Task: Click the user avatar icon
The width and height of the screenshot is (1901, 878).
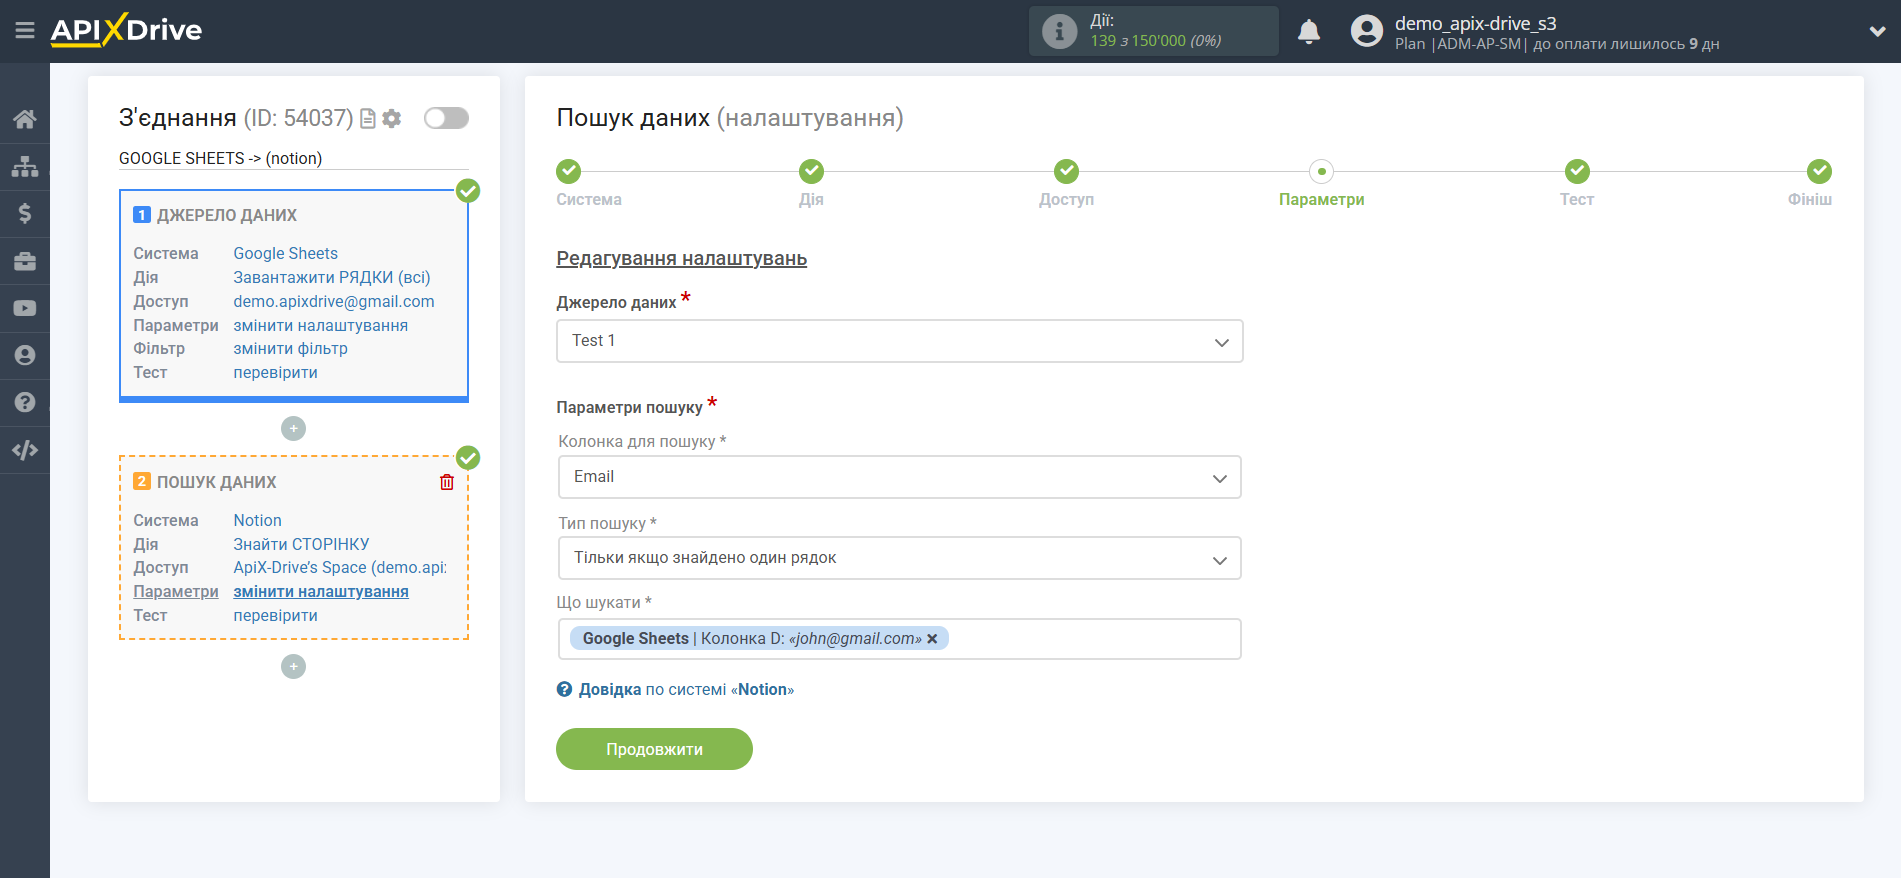Action: tap(1366, 31)
